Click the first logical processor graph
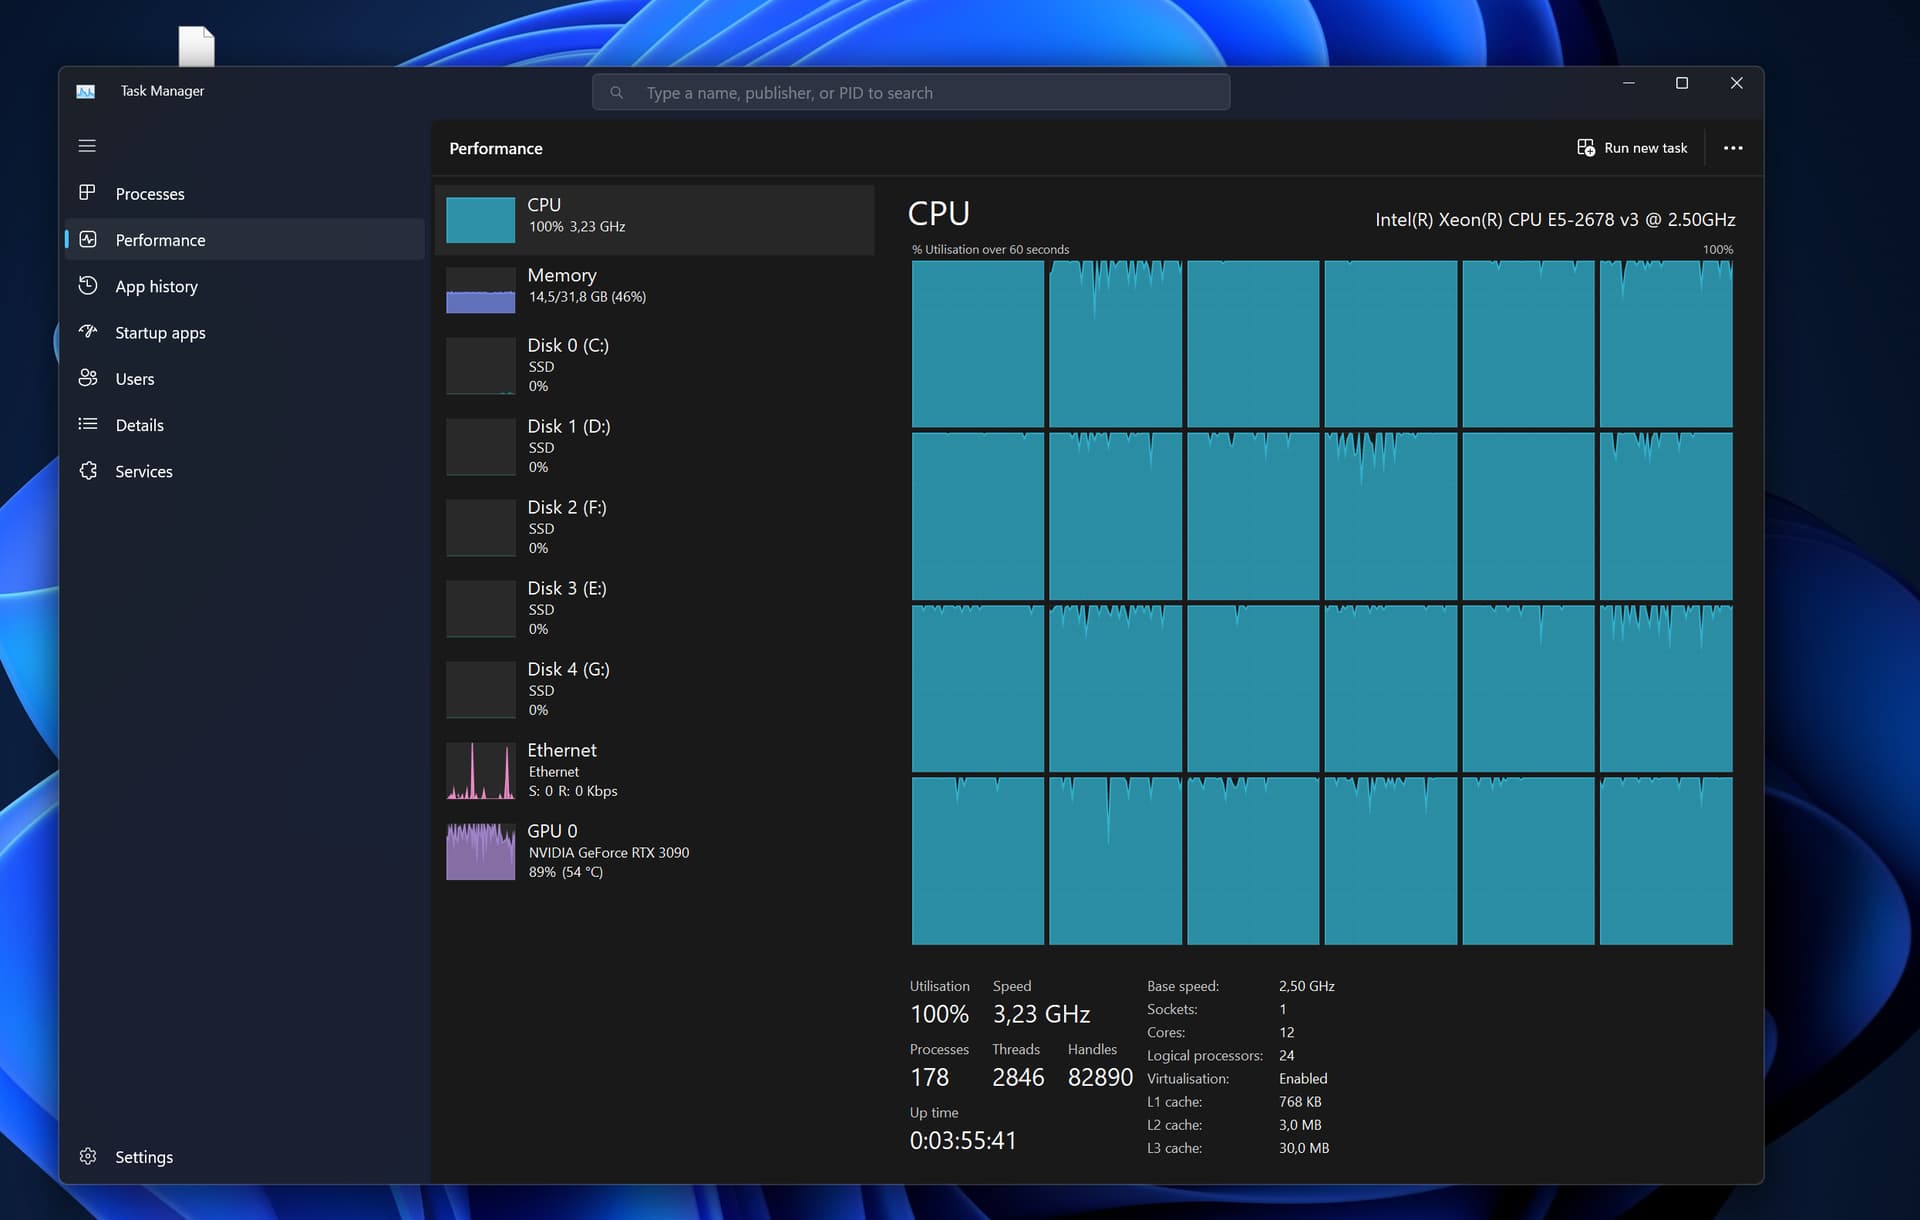Image resolution: width=1920 pixels, height=1220 pixels. click(977, 344)
